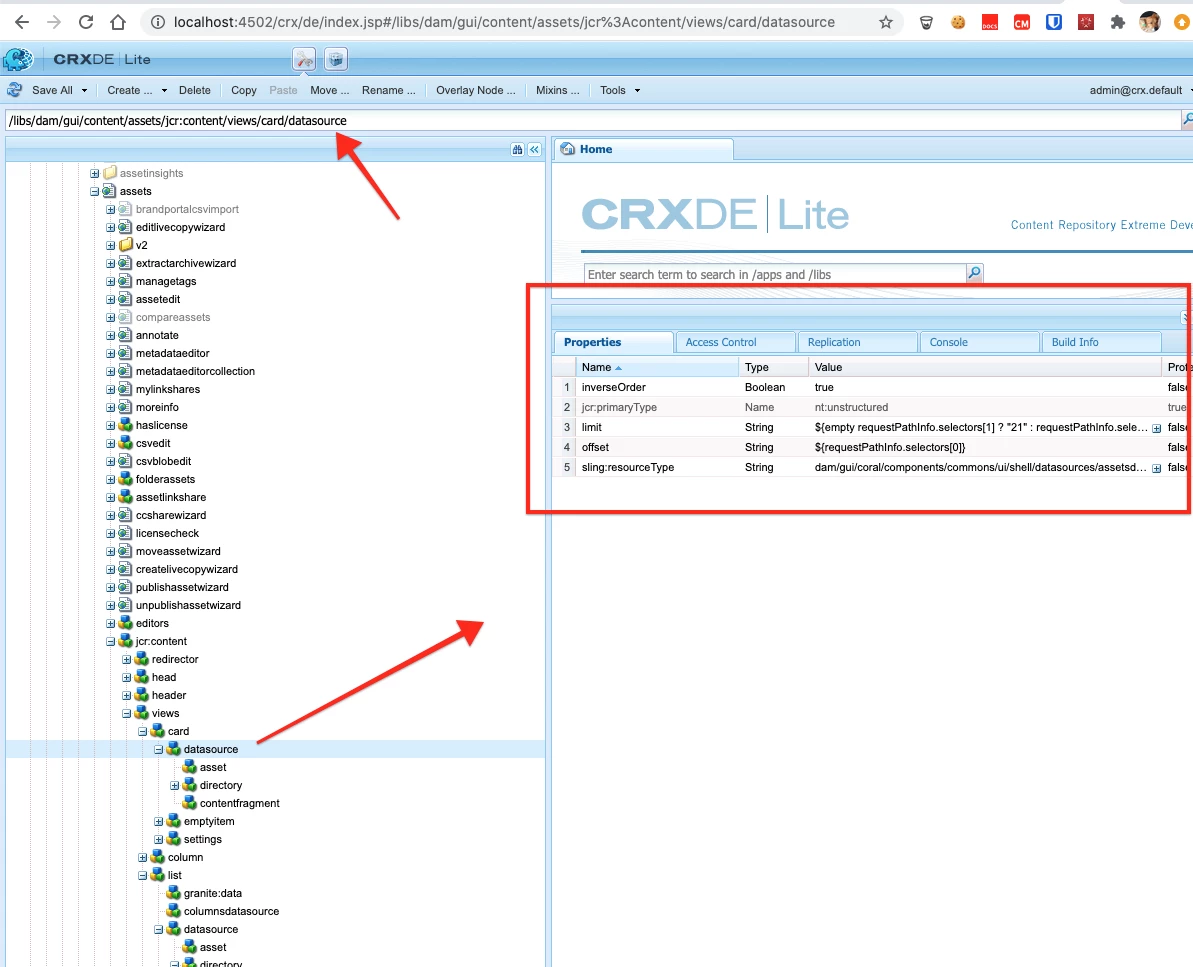This screenshot has height=967, width=1193.
Task: Select the inverseOrder property row
Action: (x=872, y=387)
